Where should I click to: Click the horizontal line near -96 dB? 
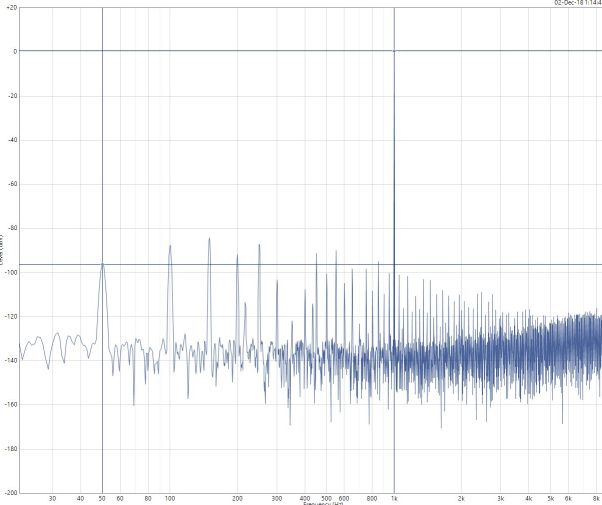[250, 265]
